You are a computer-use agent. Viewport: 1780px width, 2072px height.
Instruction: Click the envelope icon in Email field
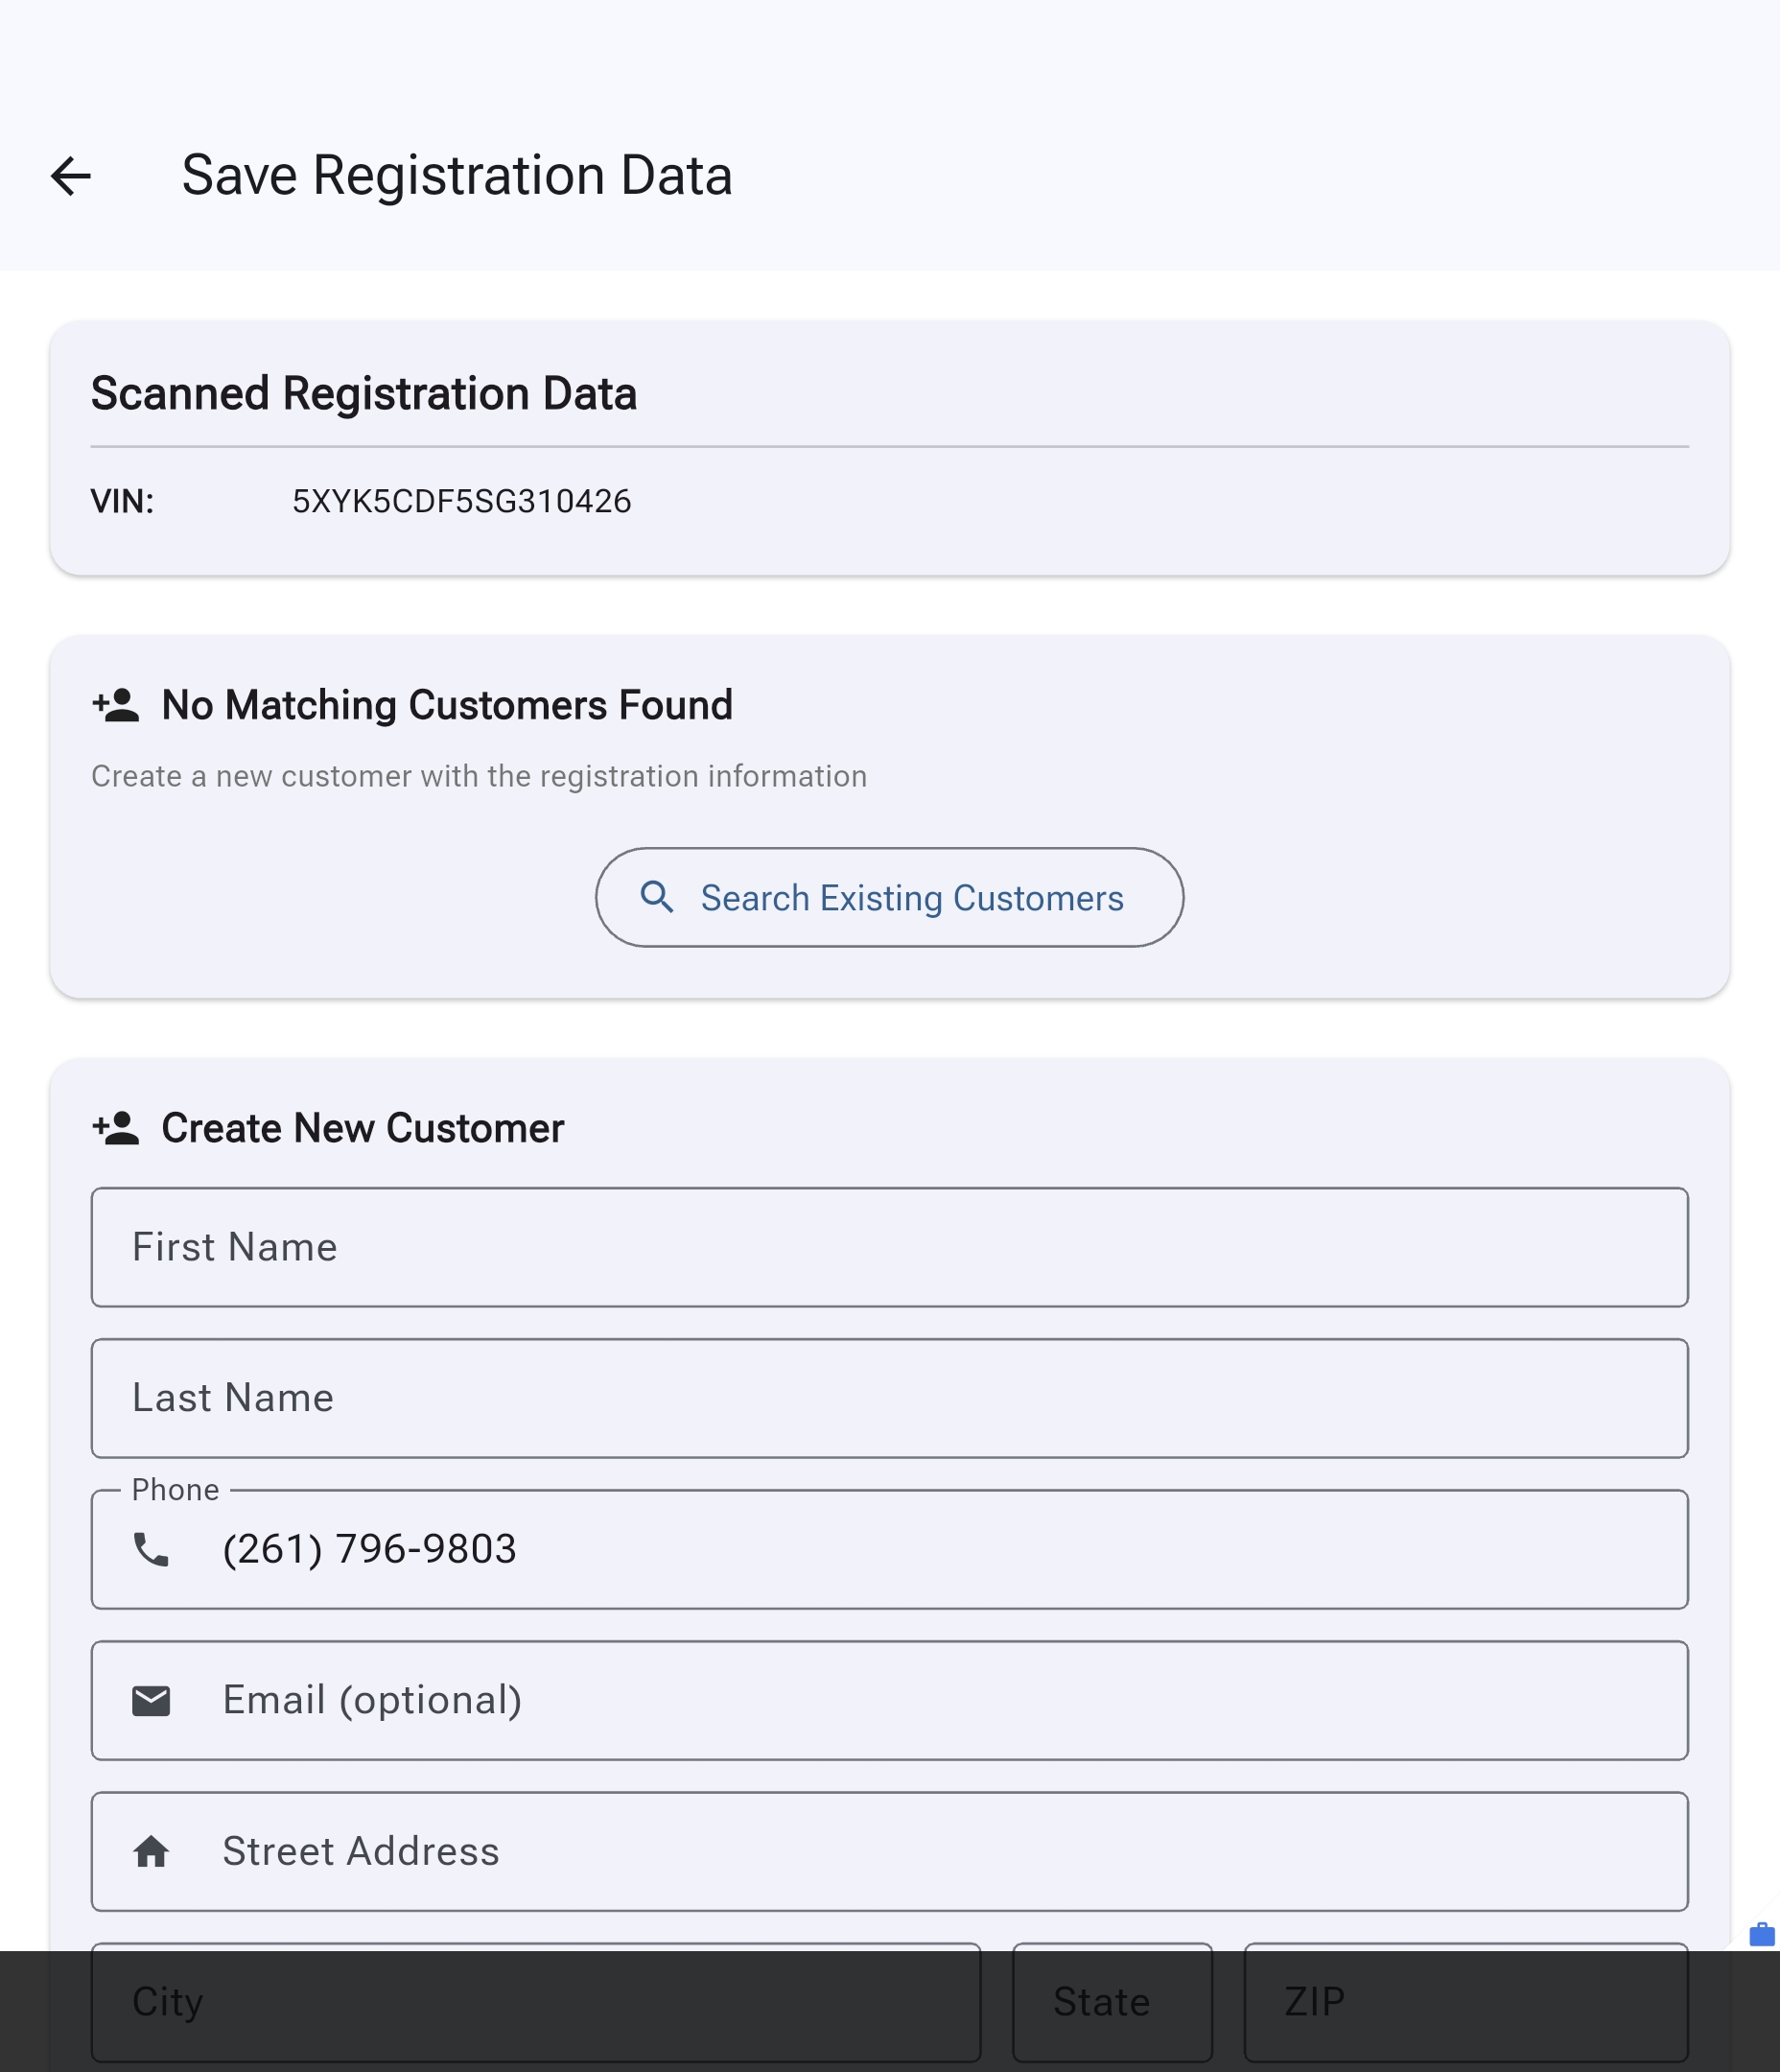click(x=151, y=1700)
